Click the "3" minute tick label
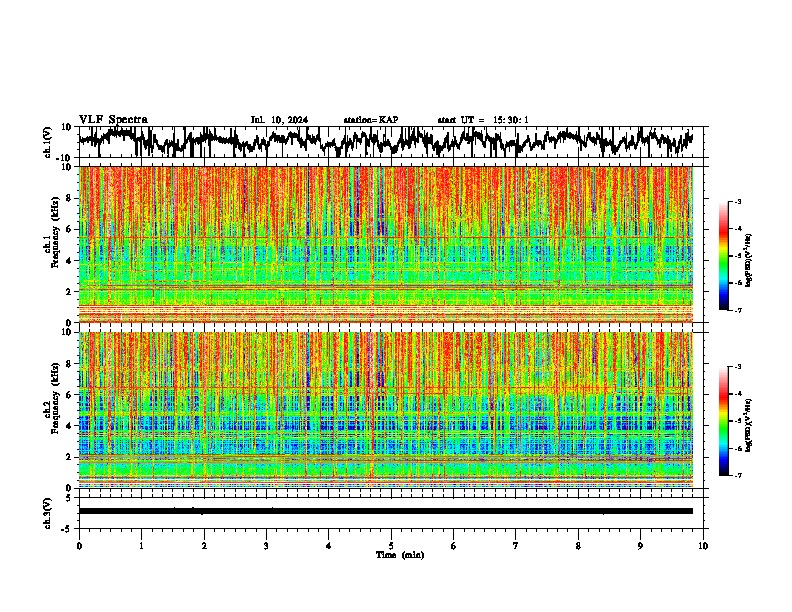 pyautogui.click(x=266, y=546)
